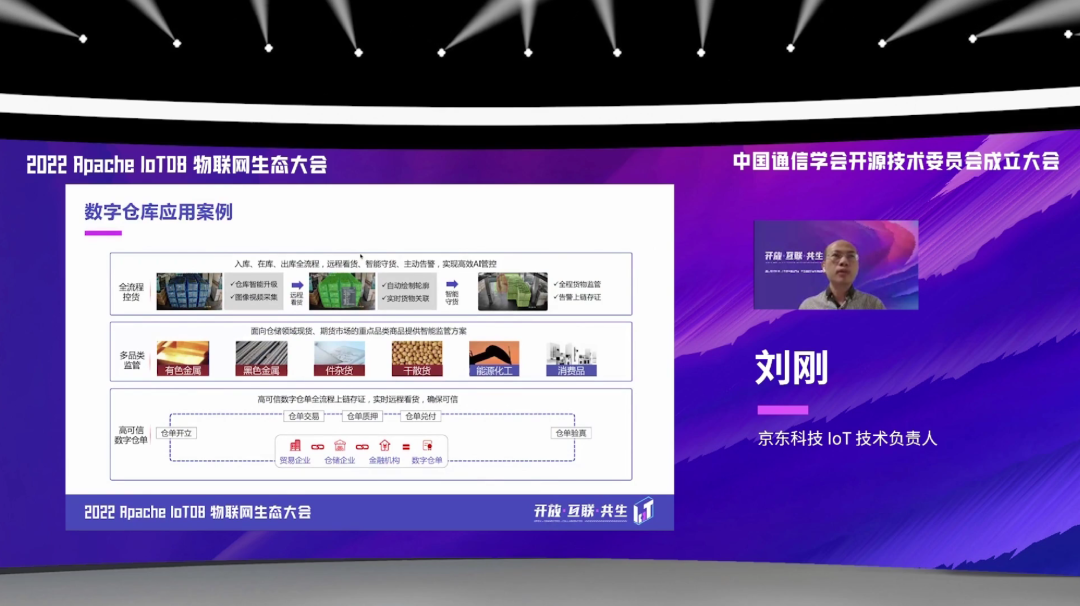Click the 仓储企业 warehouse icon
Image resolution: width=1080 pixels, height=606 pixels.
[x=340, y=446]
